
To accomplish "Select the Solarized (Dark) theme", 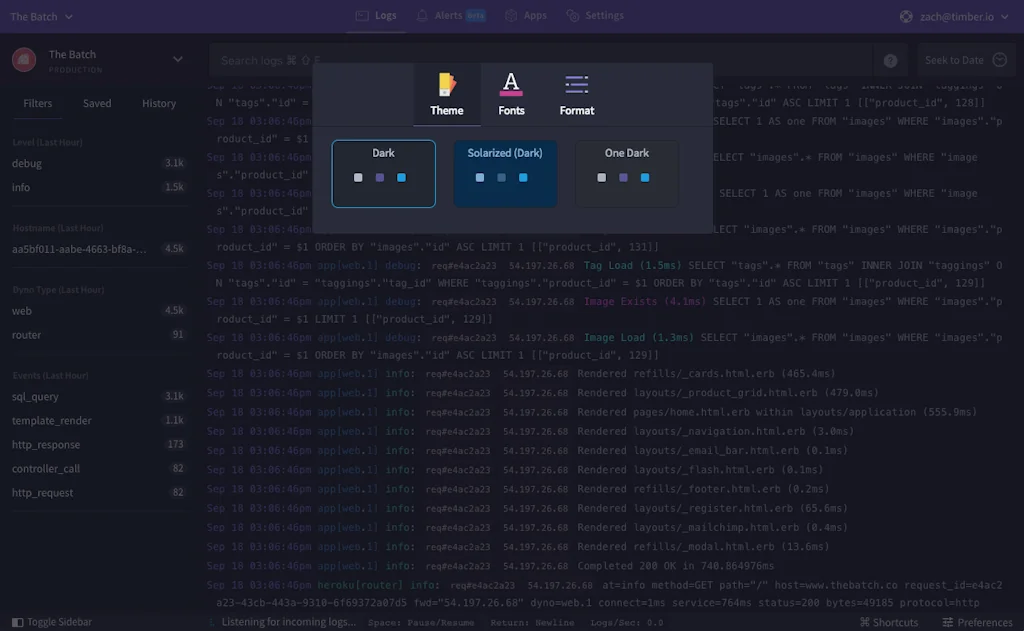I will 505,174.
